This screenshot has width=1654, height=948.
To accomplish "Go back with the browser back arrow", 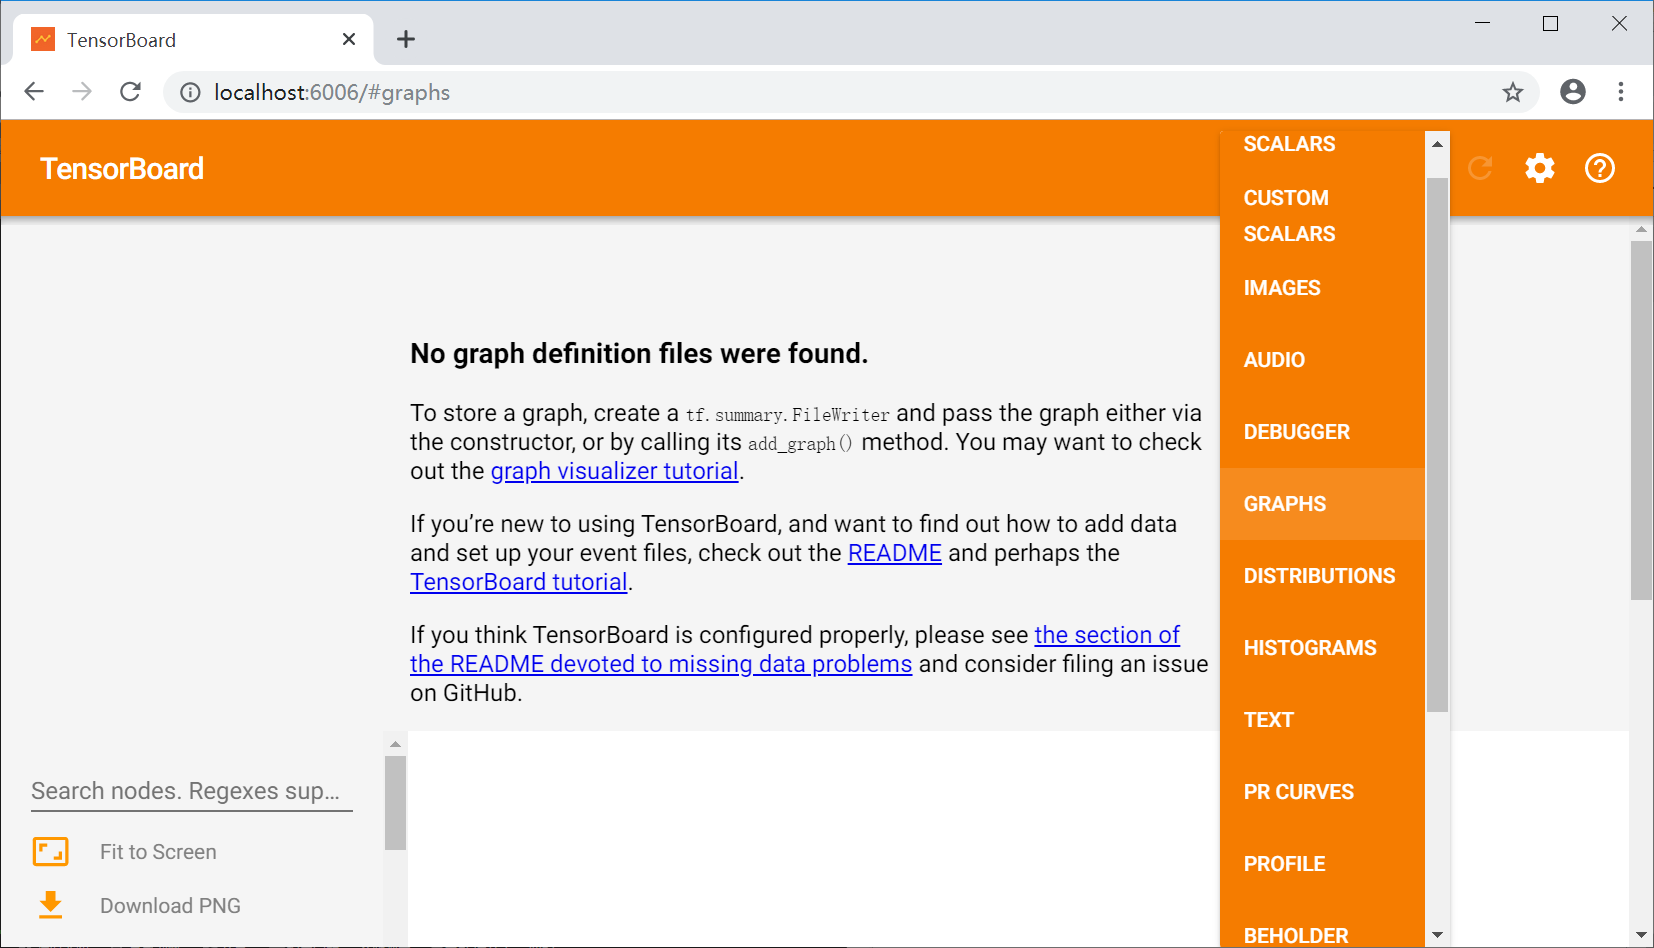I will click(34, 92).
